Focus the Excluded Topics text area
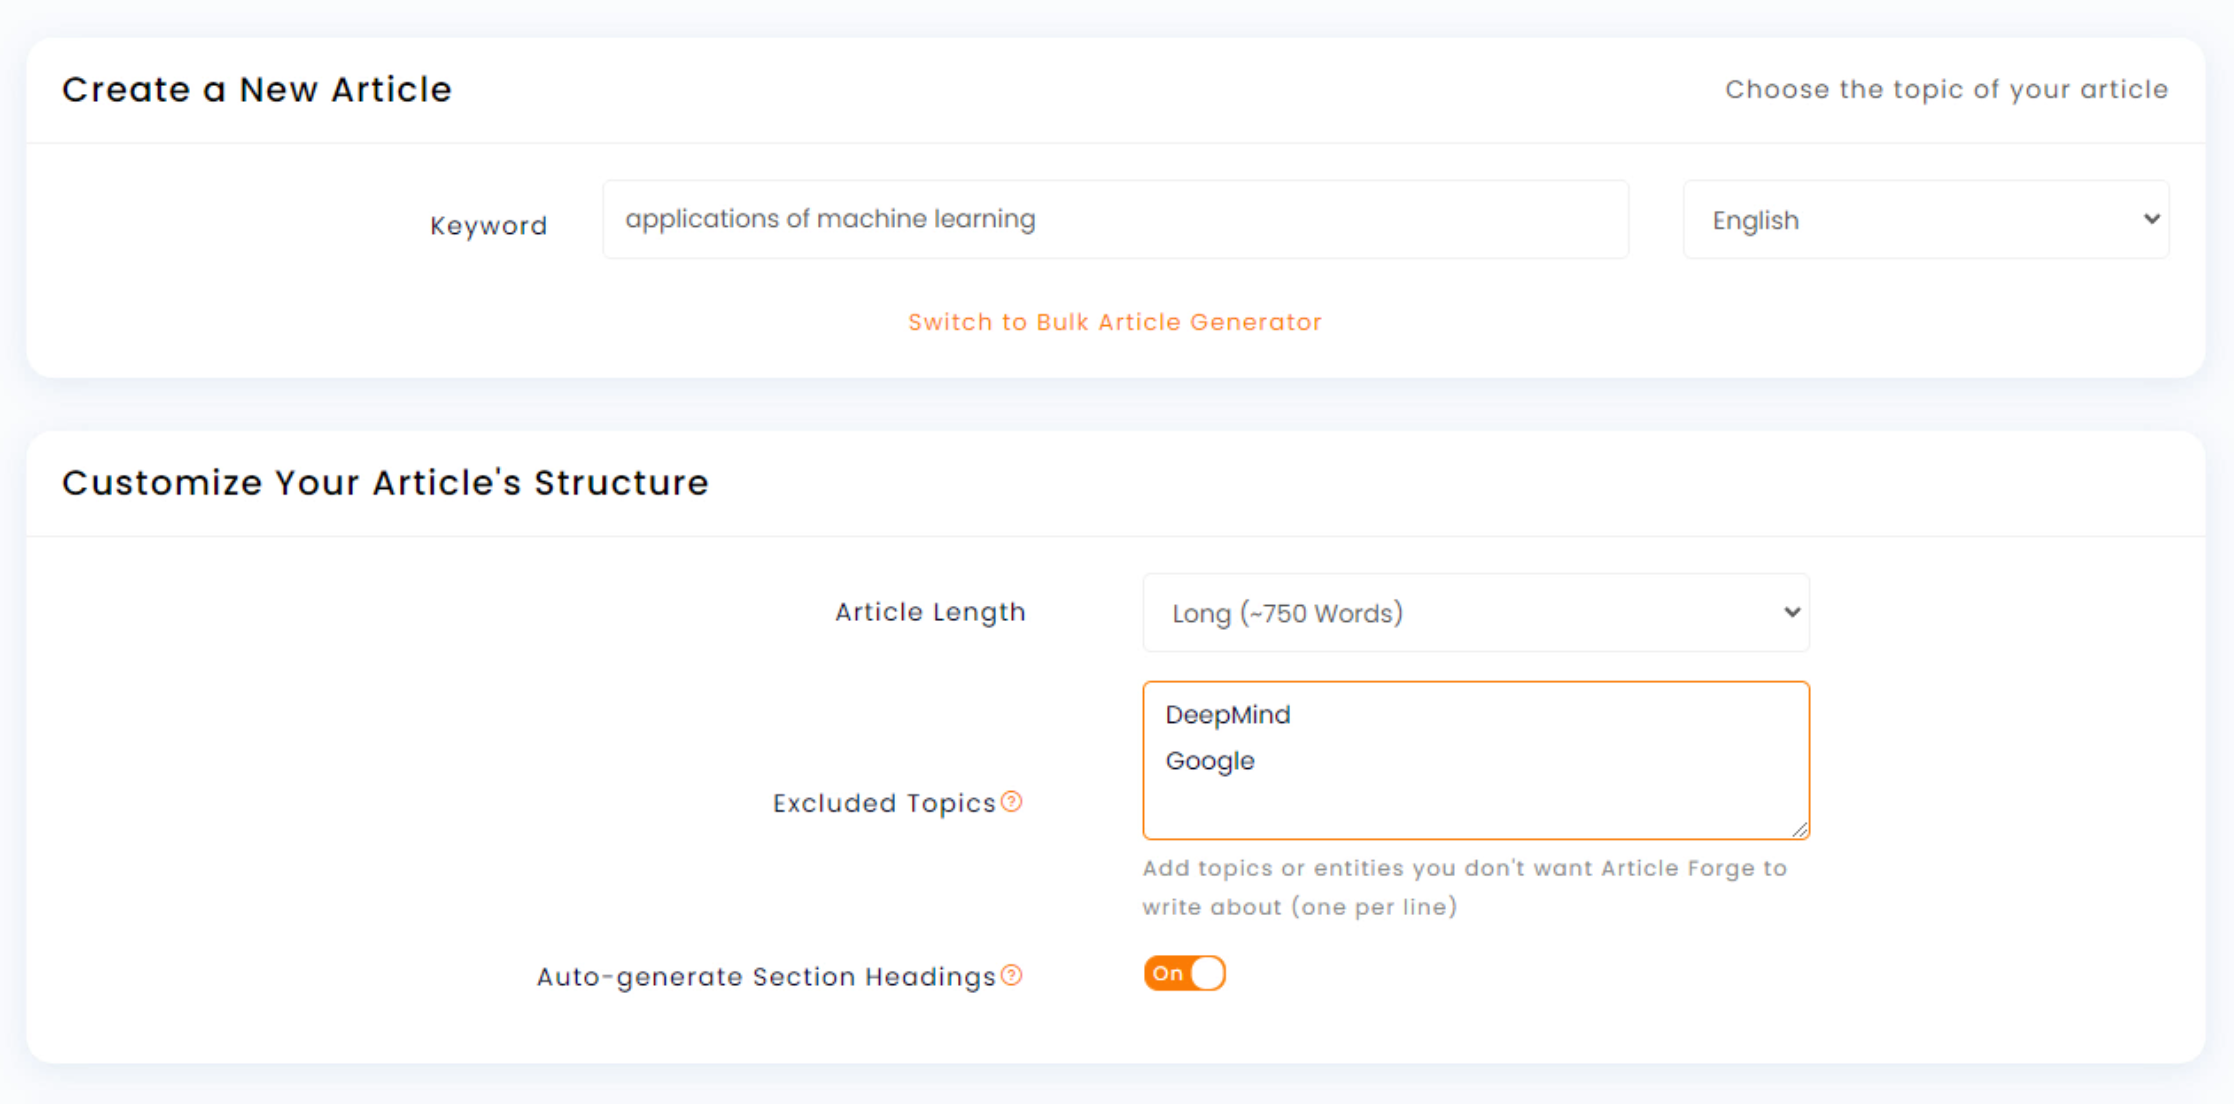Image resolution: width=2234 pixels, height=1104 pixels. coord(1476,760)
